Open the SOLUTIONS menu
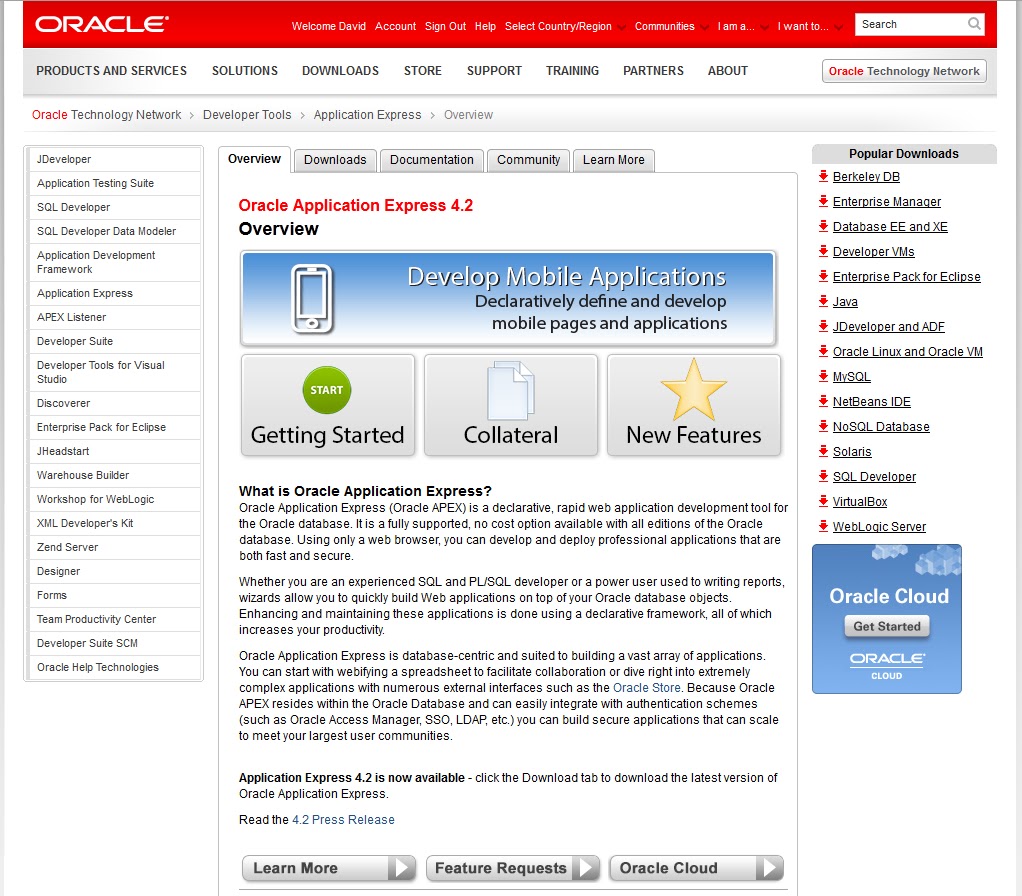 click(244, 70)
